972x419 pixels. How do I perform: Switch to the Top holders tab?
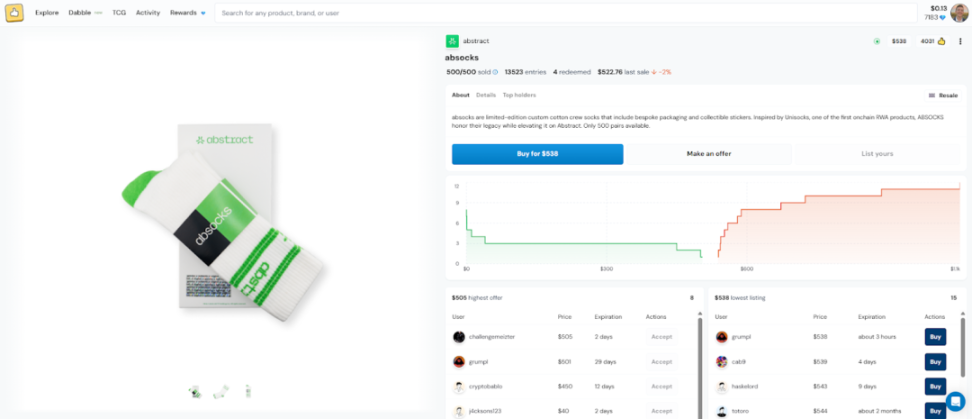[519, 95]
